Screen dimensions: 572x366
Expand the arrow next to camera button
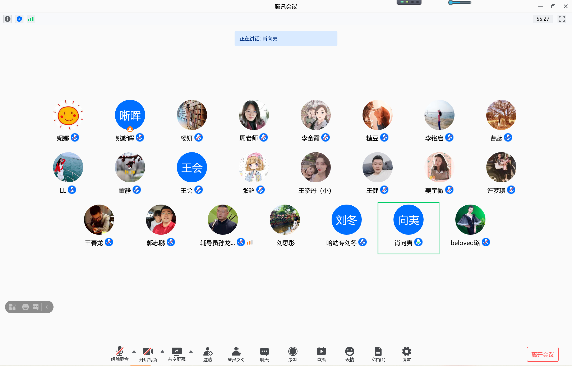pyautogui.click(x=162, y=352)
